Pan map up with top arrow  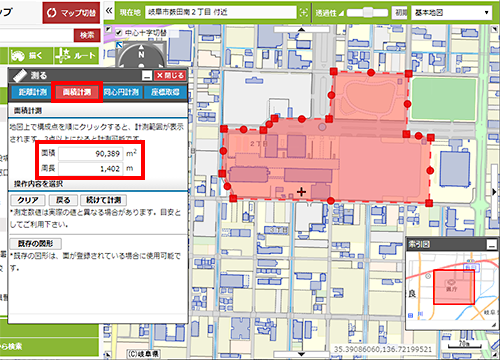[302, 30]
